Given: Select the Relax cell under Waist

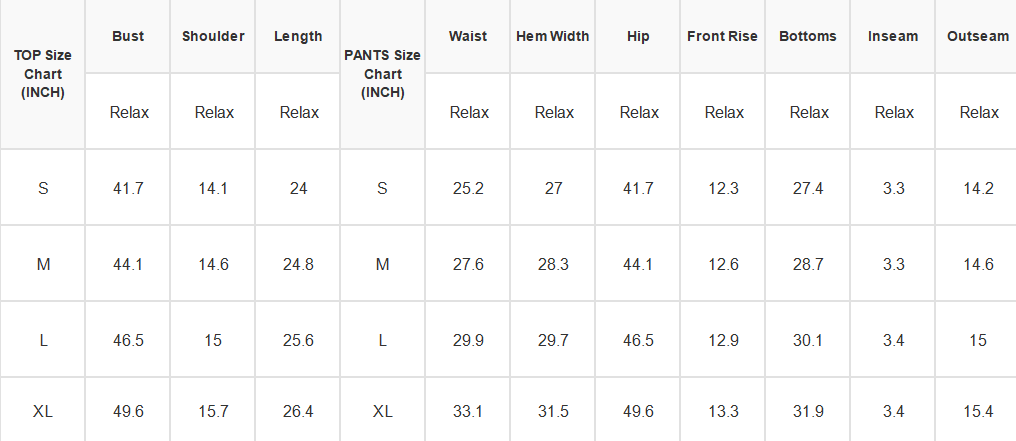Looking at the screenshot, I should click(469, 113).
